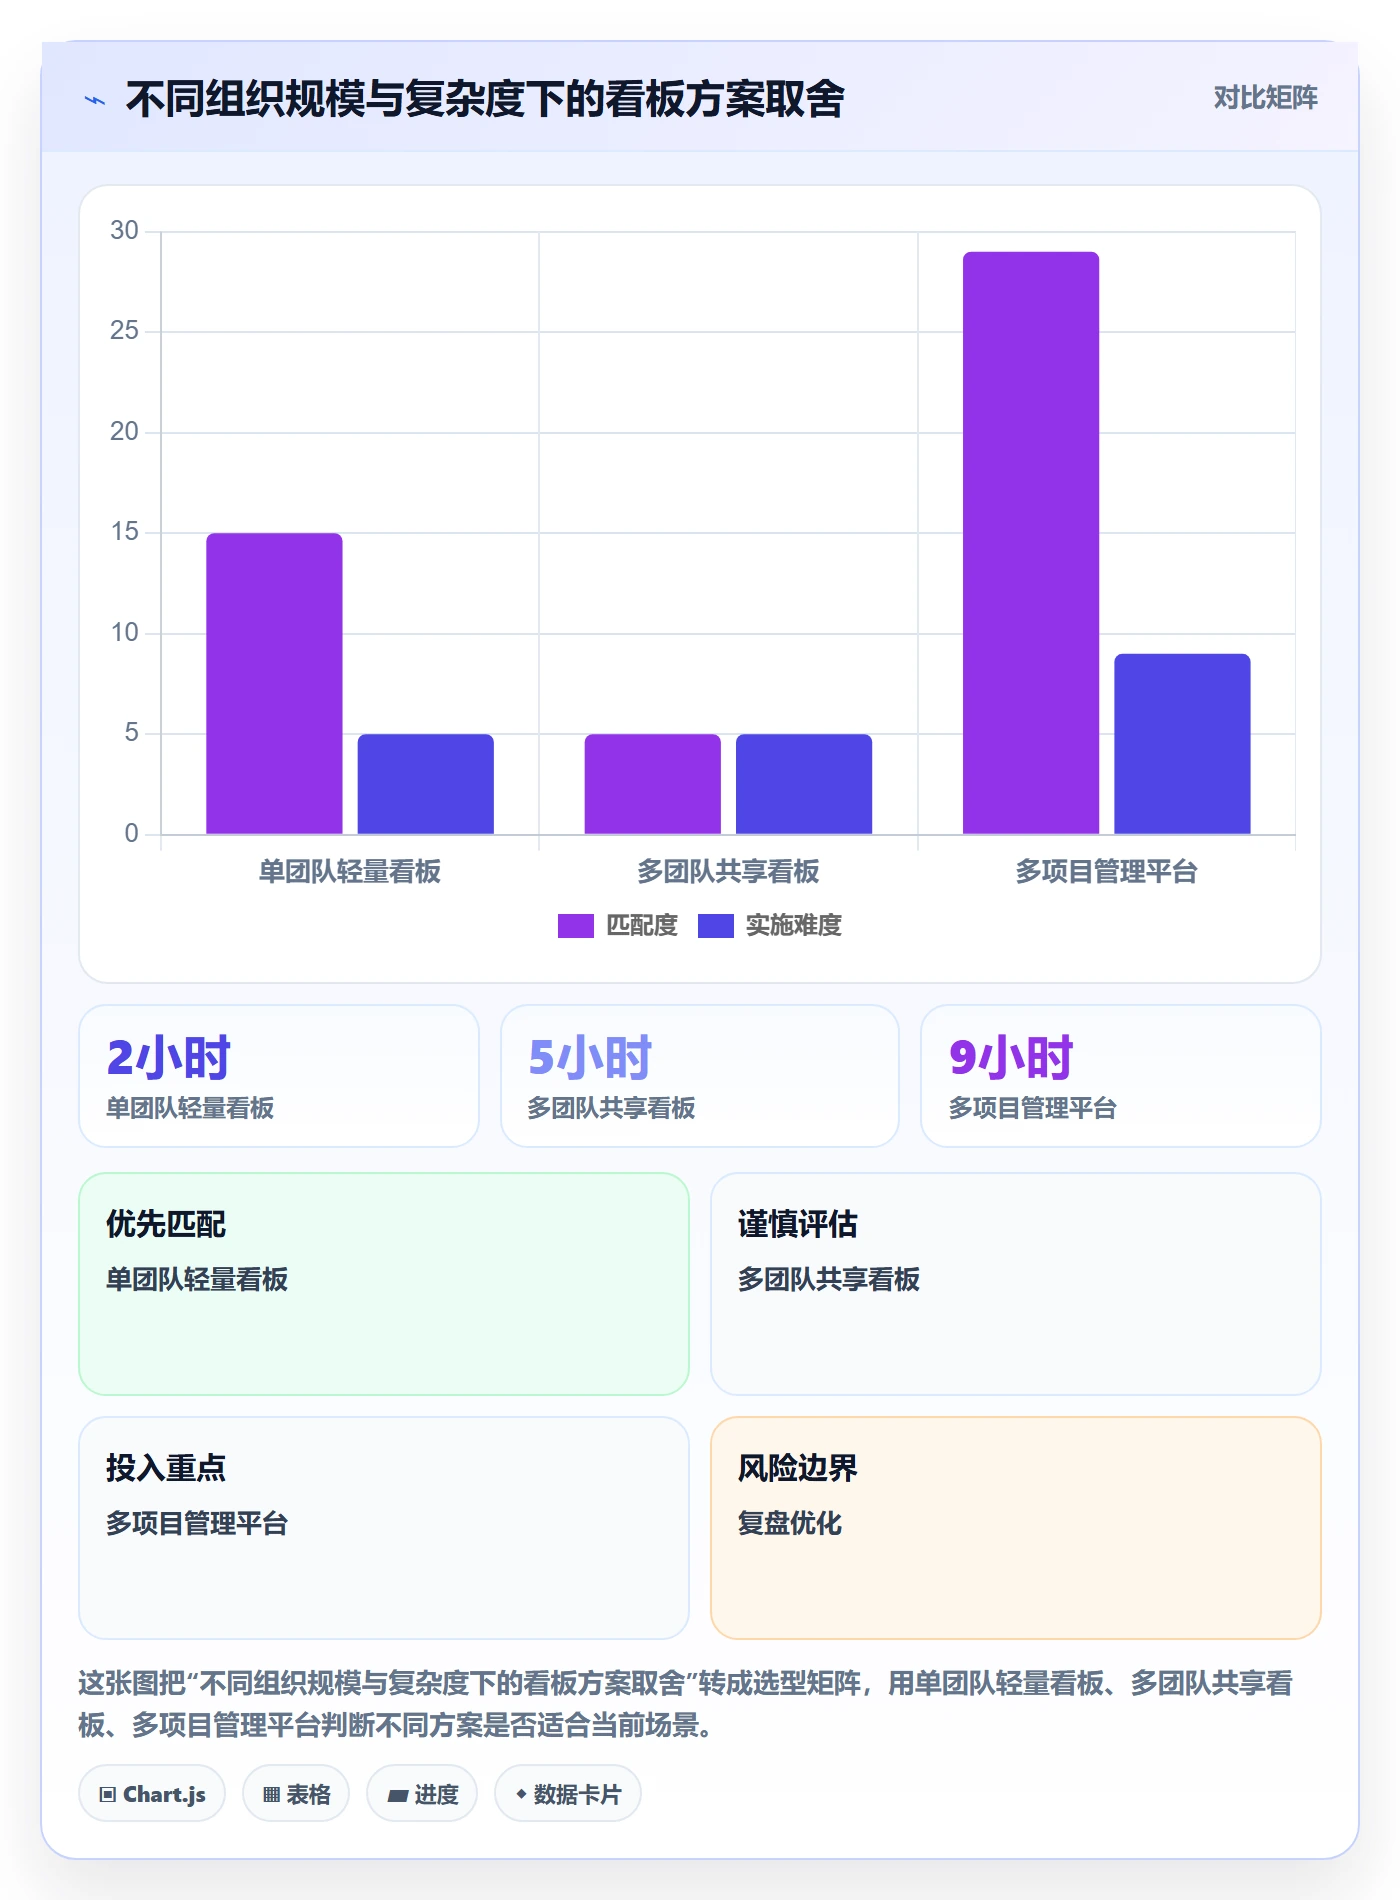Click the square icon in Chart.js tag

click(108, 1795)
